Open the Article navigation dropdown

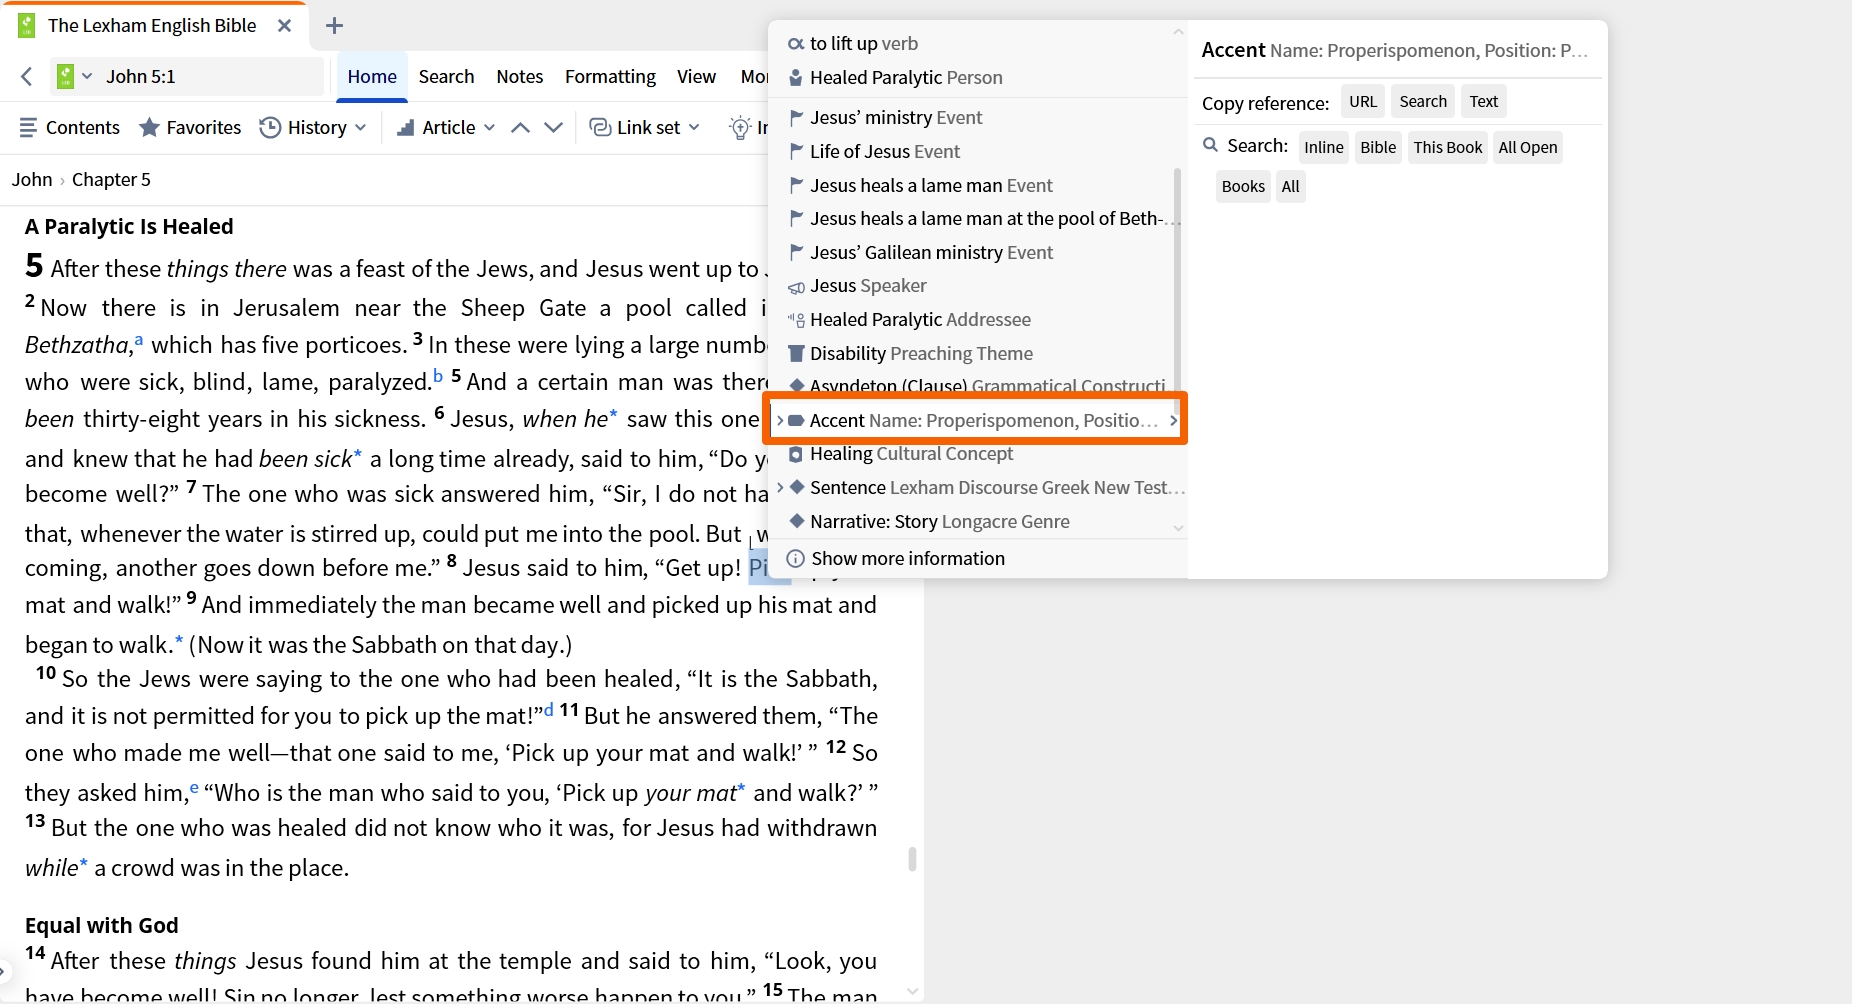[446, 127]
